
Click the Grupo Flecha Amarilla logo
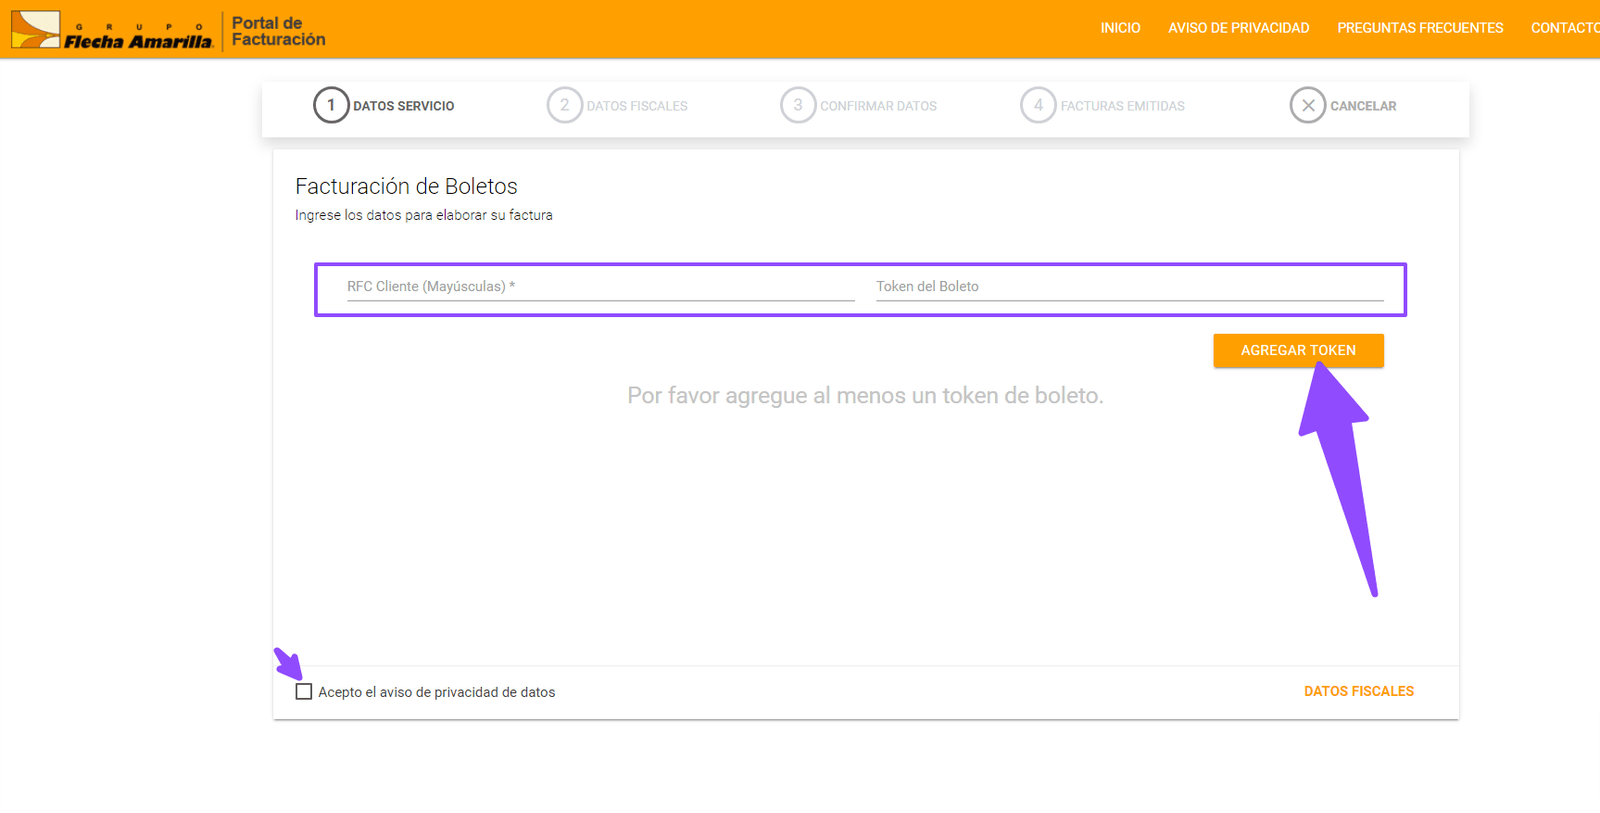pyautogui.click(x=112, y=29)
